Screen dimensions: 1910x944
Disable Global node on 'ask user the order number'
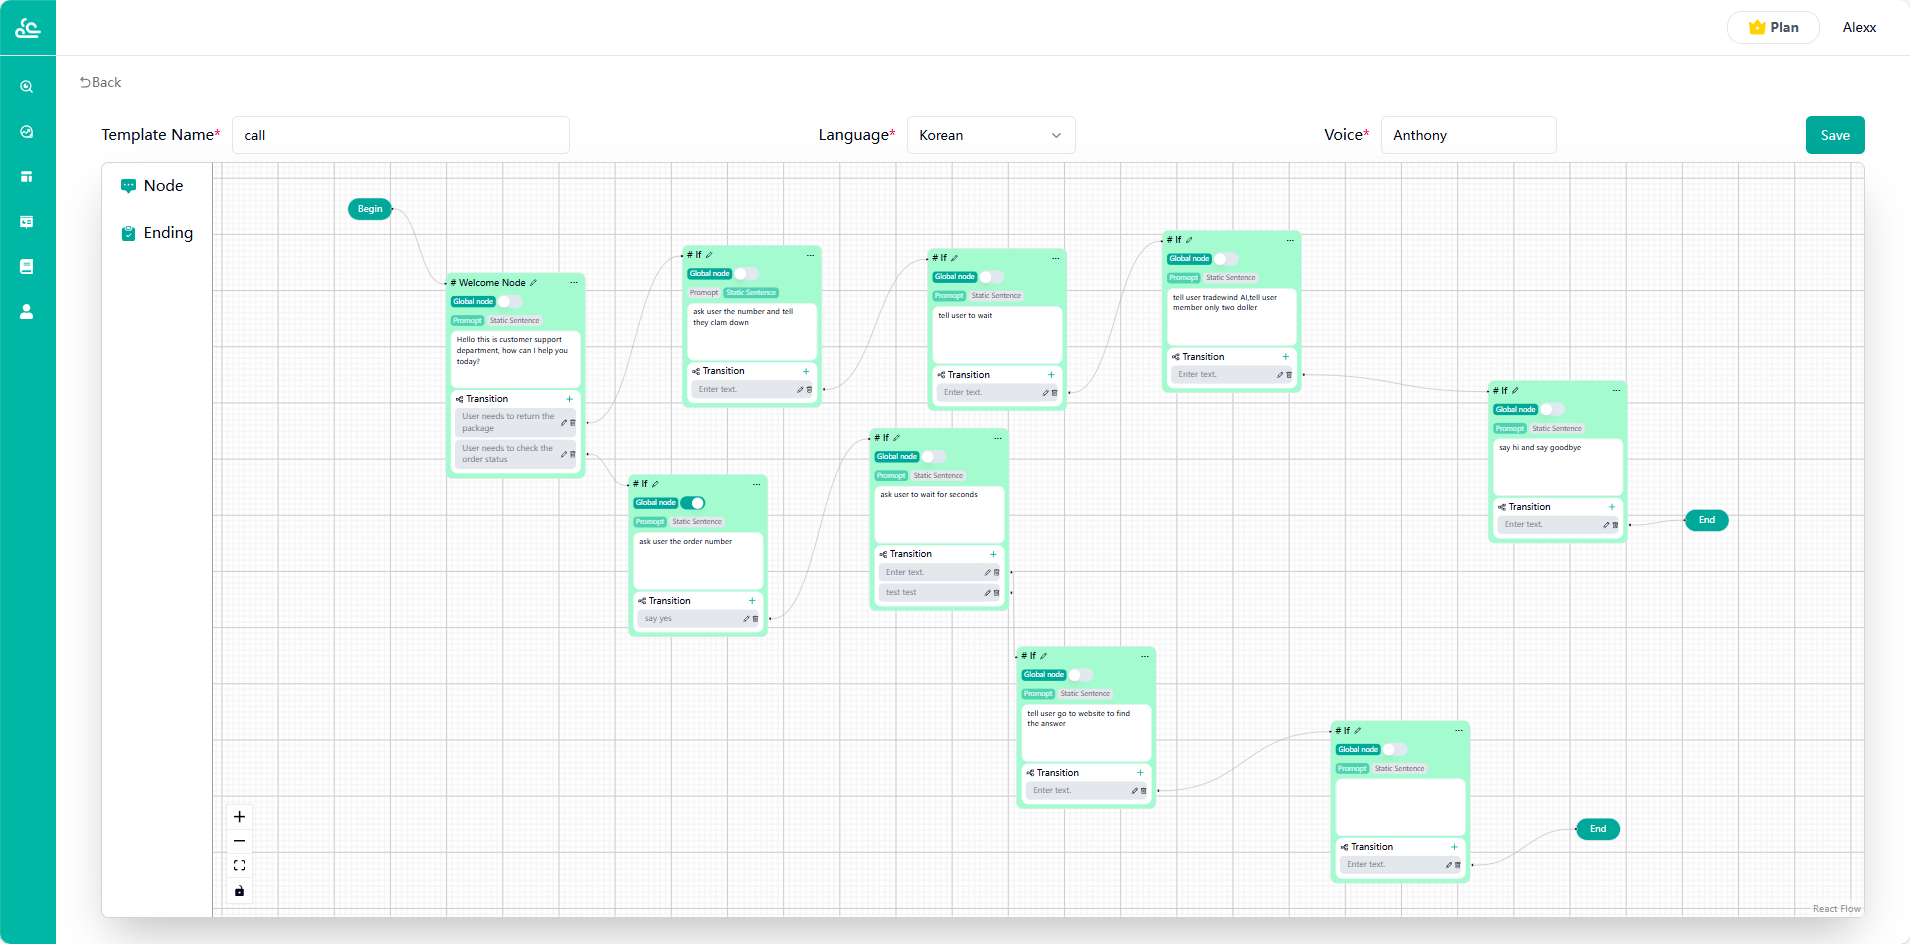click(x=693, y=503)
